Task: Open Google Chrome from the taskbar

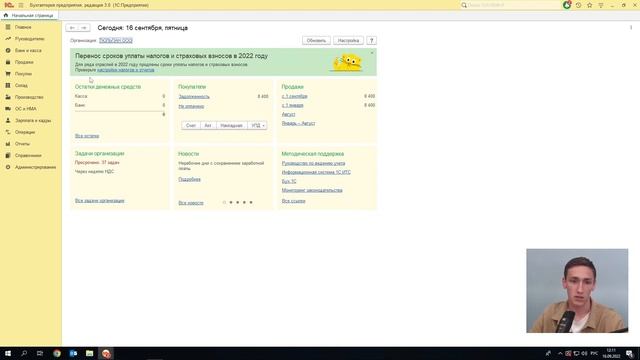Action: (57, 353)
